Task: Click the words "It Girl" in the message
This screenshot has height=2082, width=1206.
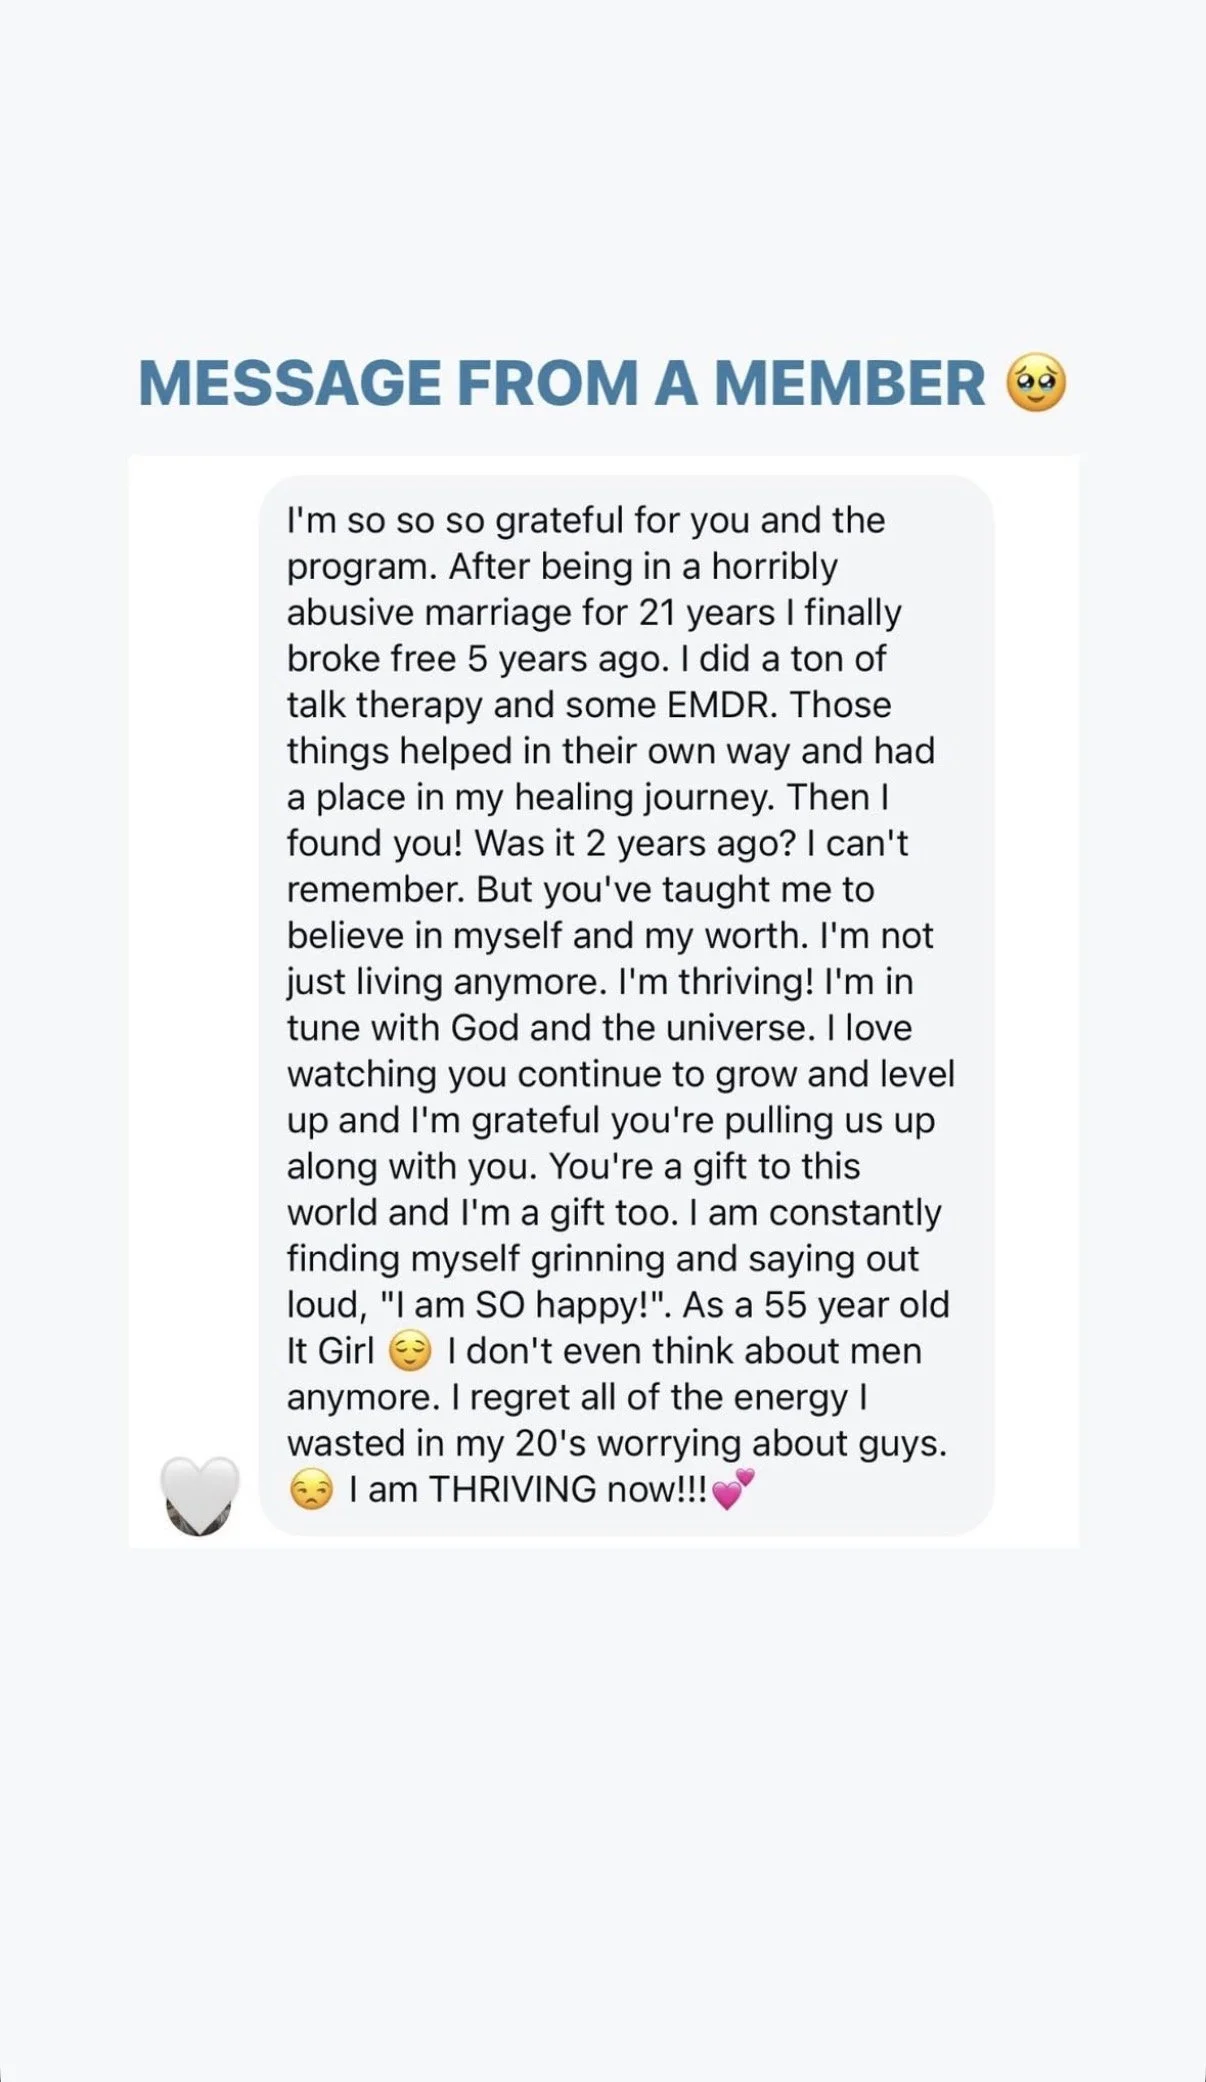Action: click(330, 1352)
